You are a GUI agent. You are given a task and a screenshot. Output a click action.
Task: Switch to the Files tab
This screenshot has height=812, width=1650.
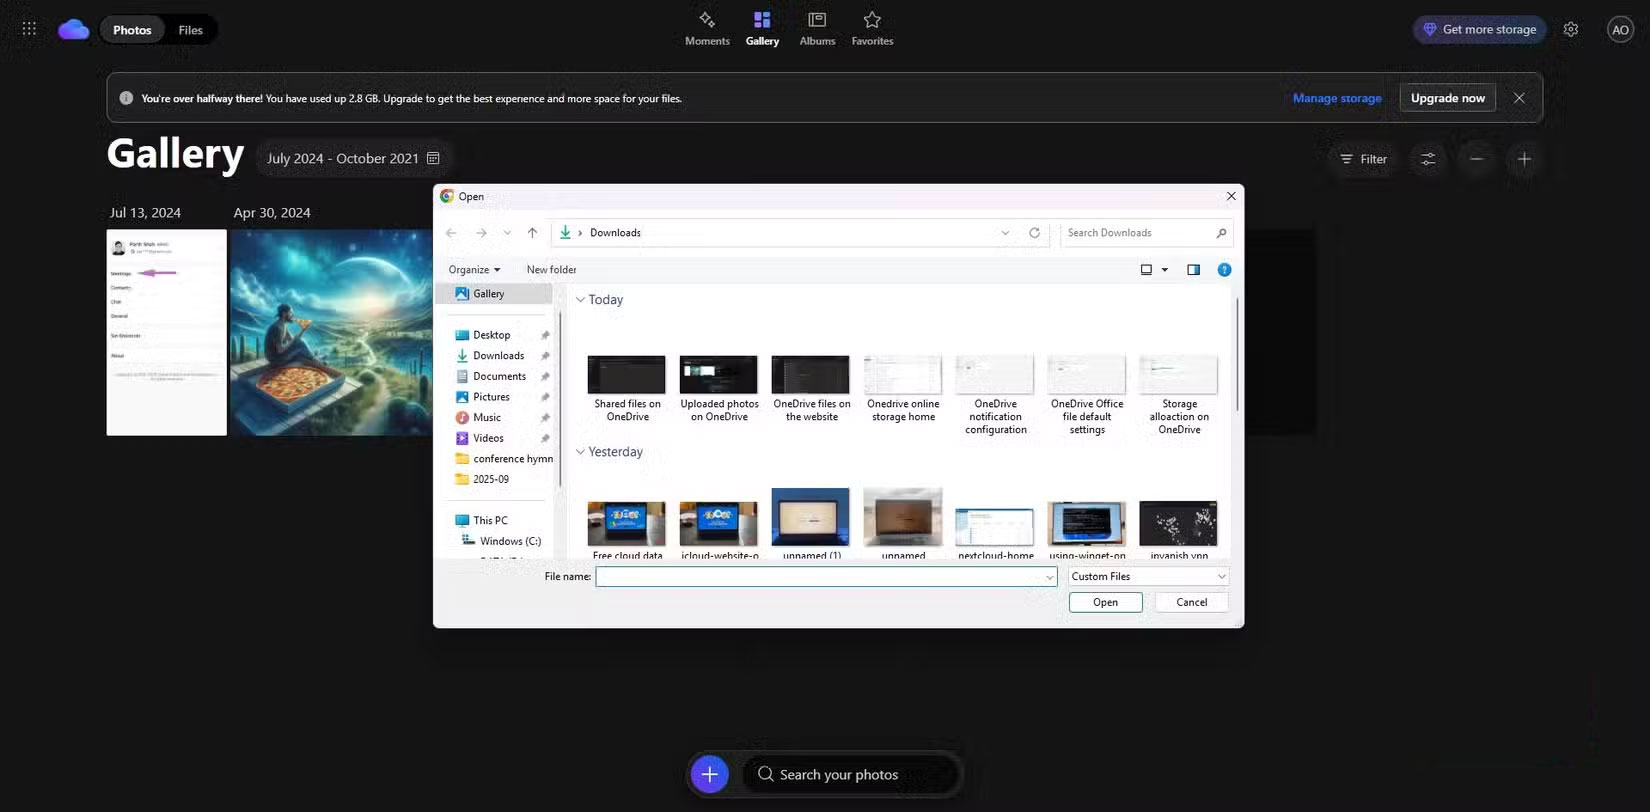pos(190,30)
